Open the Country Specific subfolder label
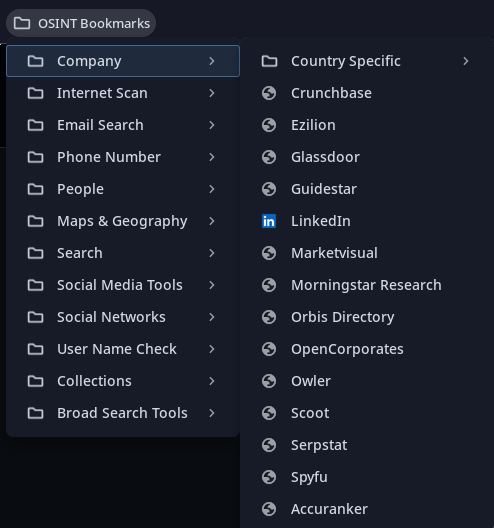Screen dimensions: 494x528 (x=346, y=61)
